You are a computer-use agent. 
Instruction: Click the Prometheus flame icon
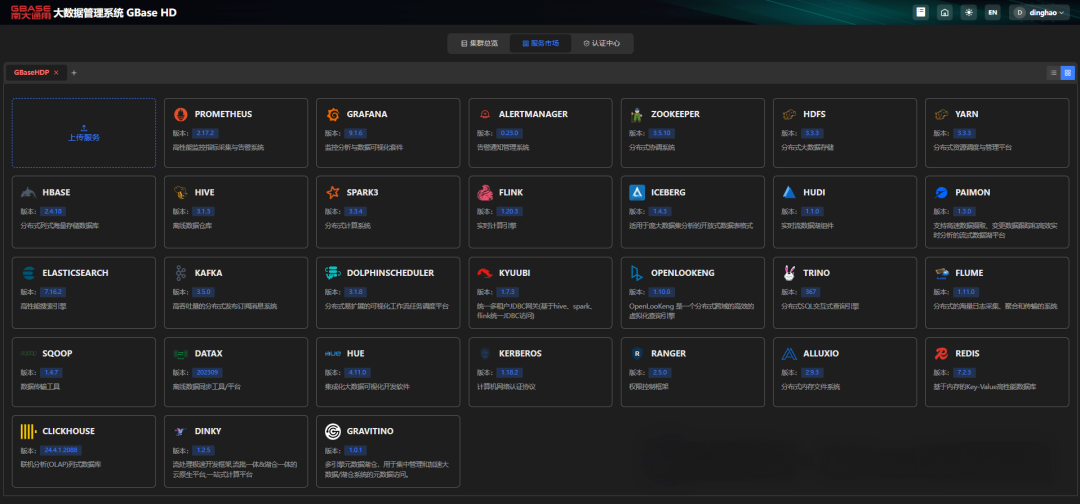[180, 114]
